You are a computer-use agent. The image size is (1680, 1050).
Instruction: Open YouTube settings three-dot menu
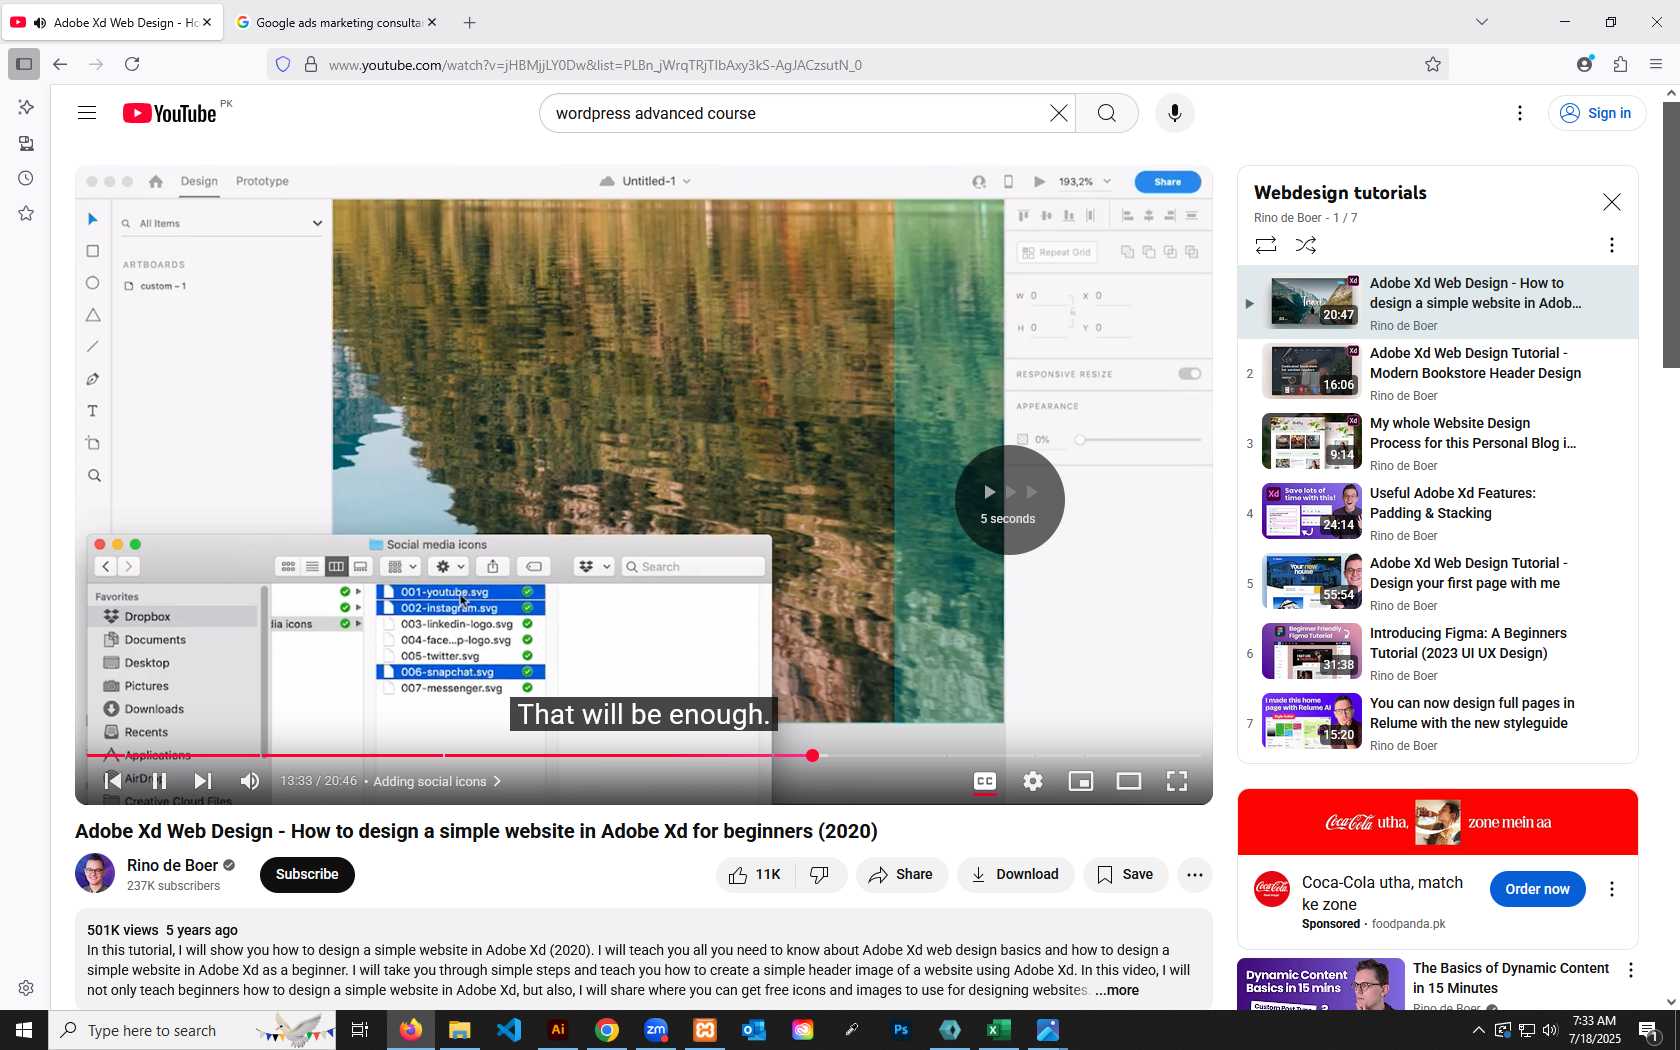click(x=1519, y=113)
